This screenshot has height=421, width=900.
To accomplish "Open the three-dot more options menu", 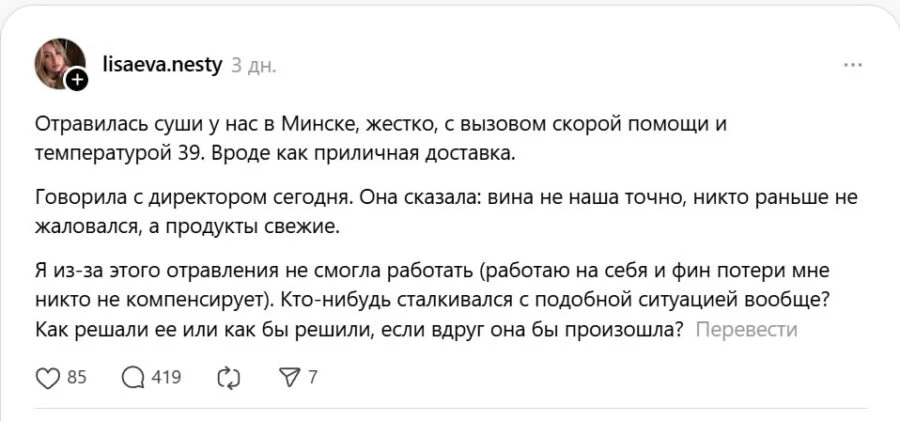I will 852,65.
